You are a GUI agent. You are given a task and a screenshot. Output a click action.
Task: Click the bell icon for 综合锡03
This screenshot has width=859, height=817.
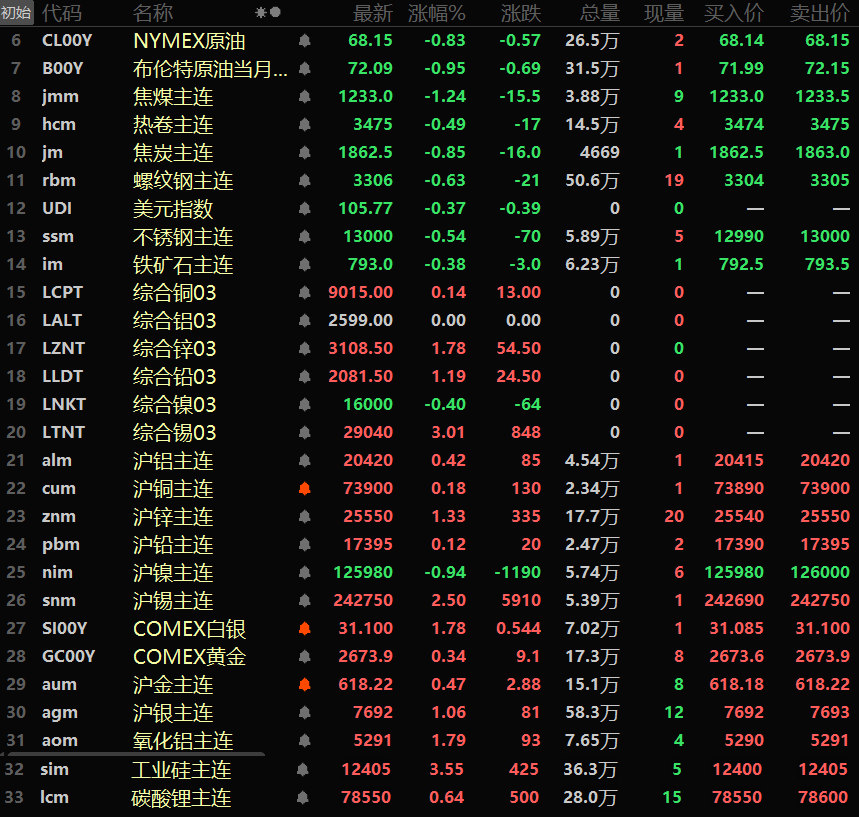[305, 432]
